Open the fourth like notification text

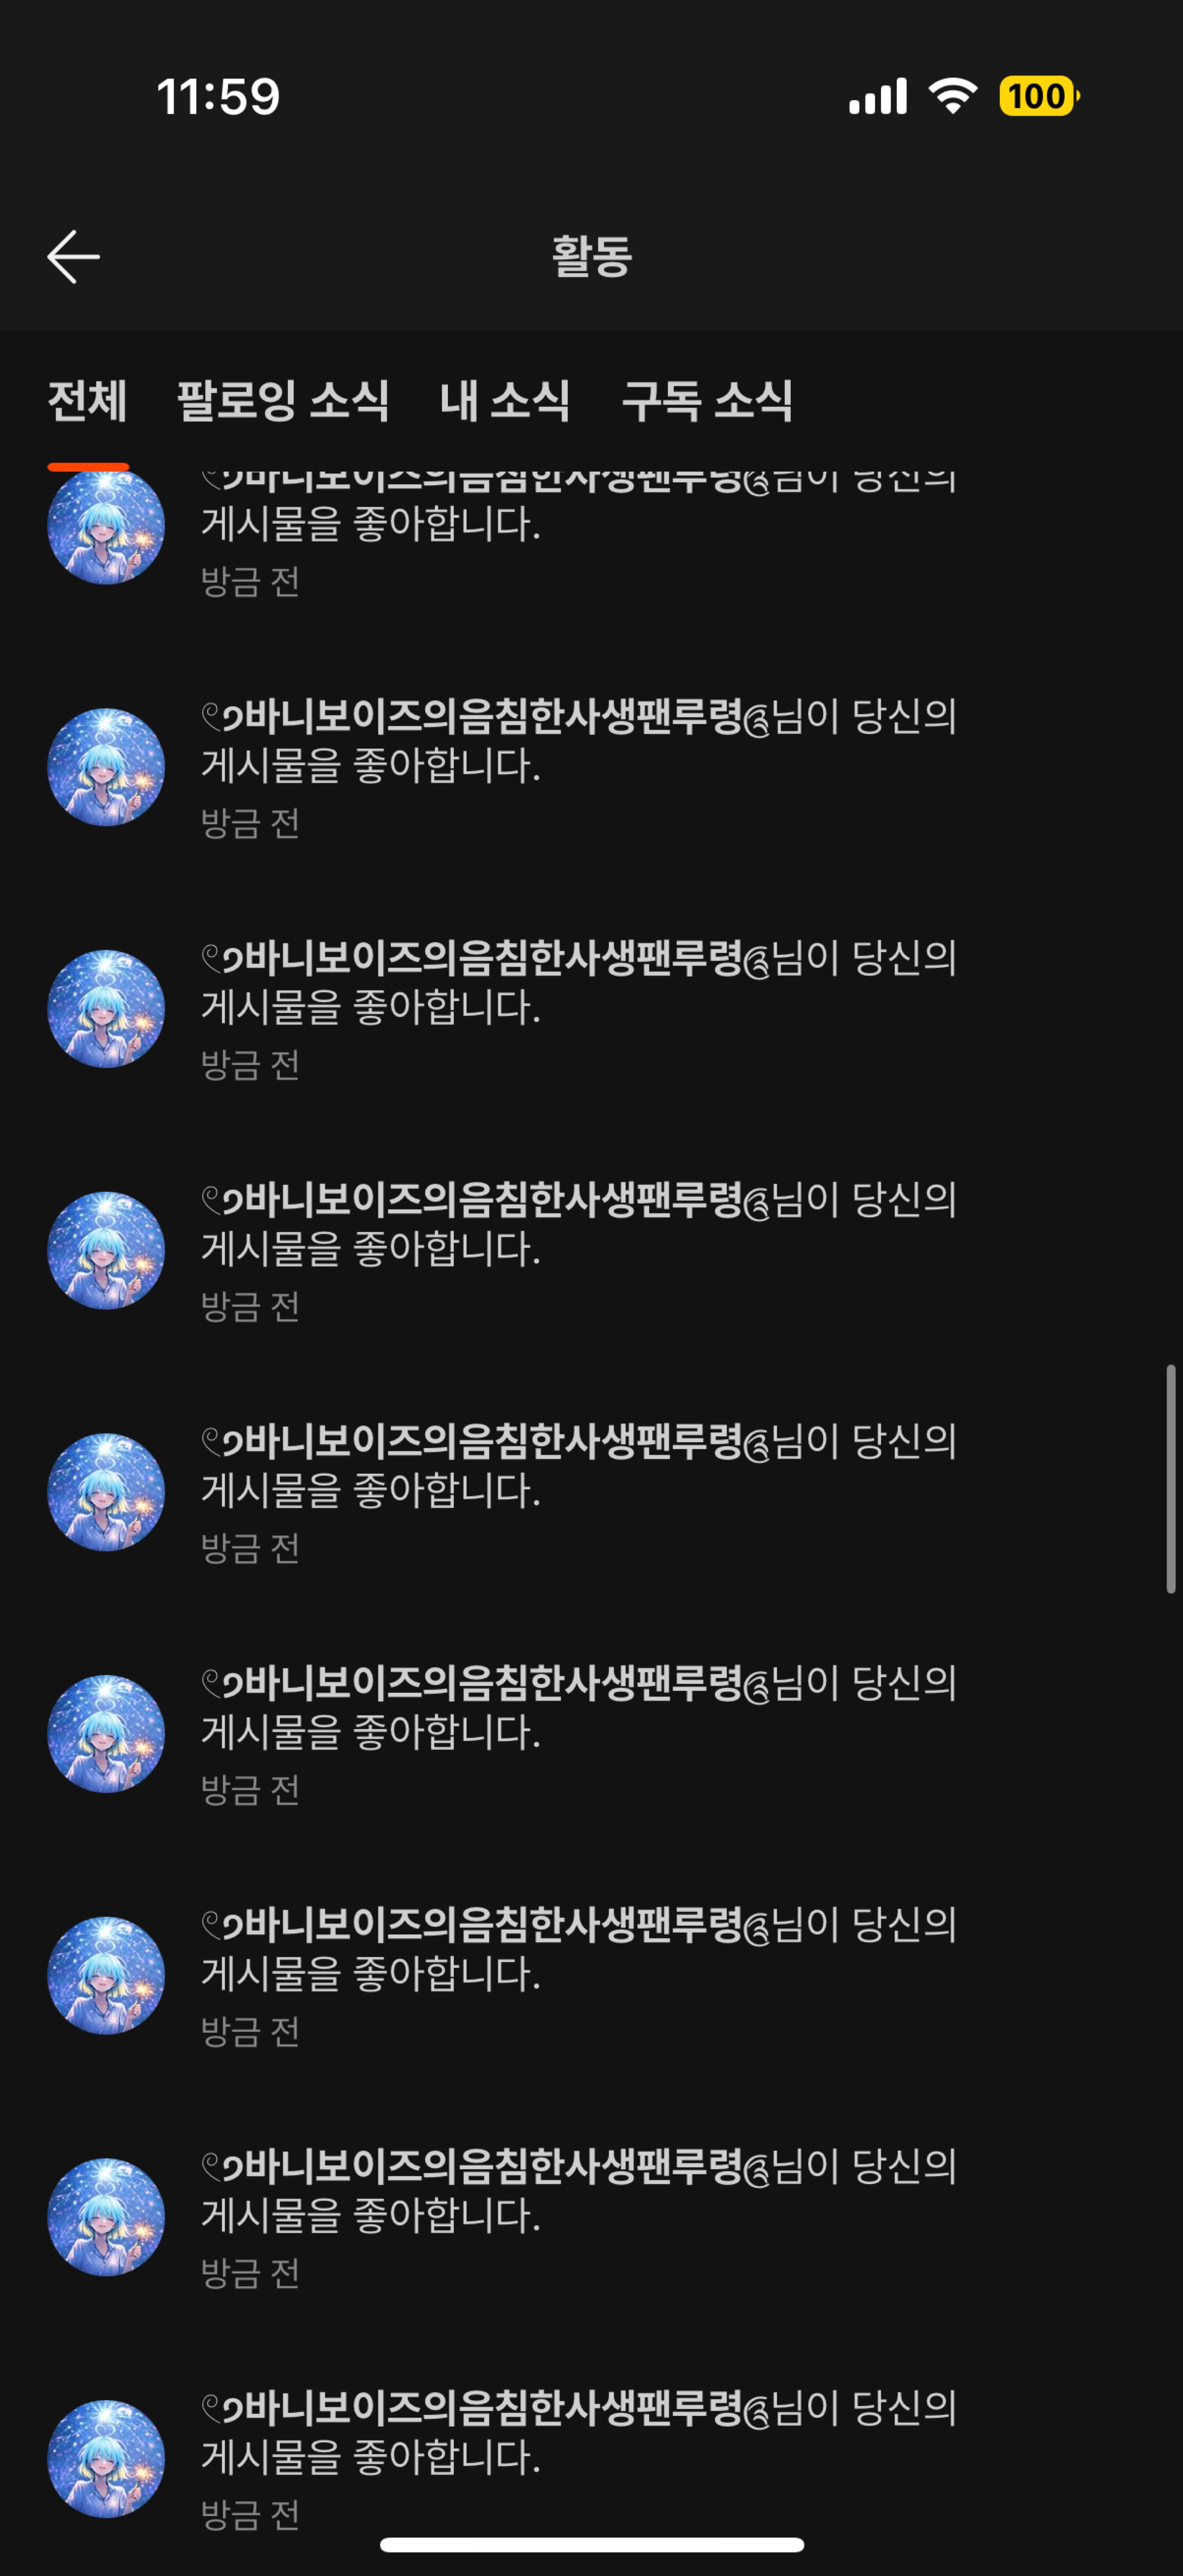579,1224
